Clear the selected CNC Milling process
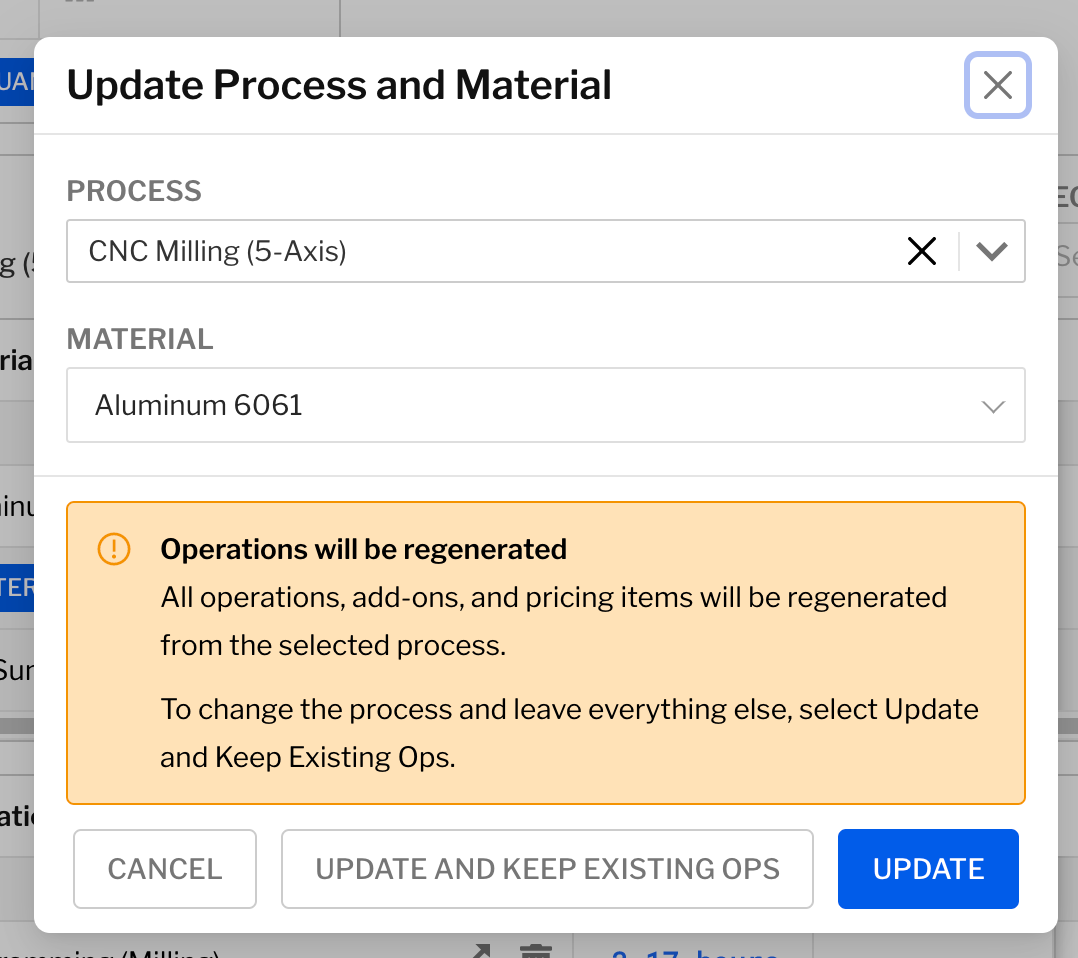Viewport: 1078px width, 958px height. 921,251
